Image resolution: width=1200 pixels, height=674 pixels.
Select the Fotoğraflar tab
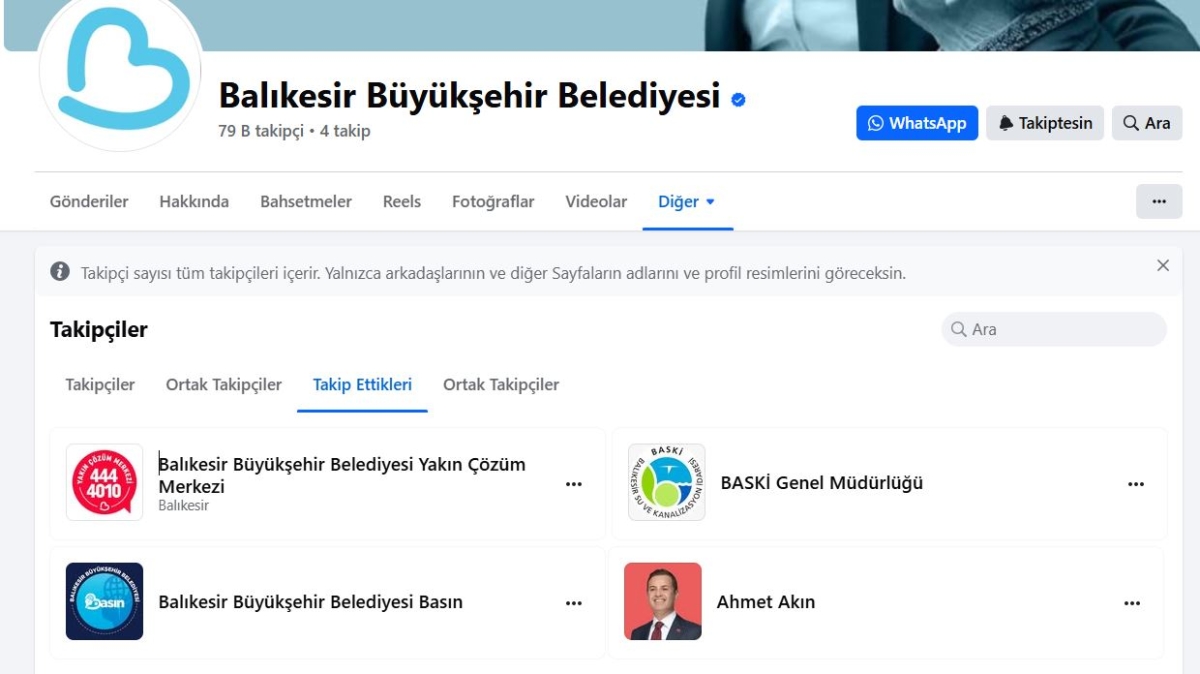coord(493,201)
